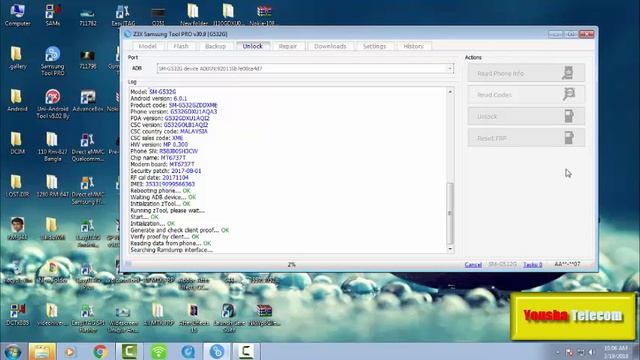Select the DCIM folder on desktop
The height and width of the screenshot is (360, 640).
(x=17, y=143)
